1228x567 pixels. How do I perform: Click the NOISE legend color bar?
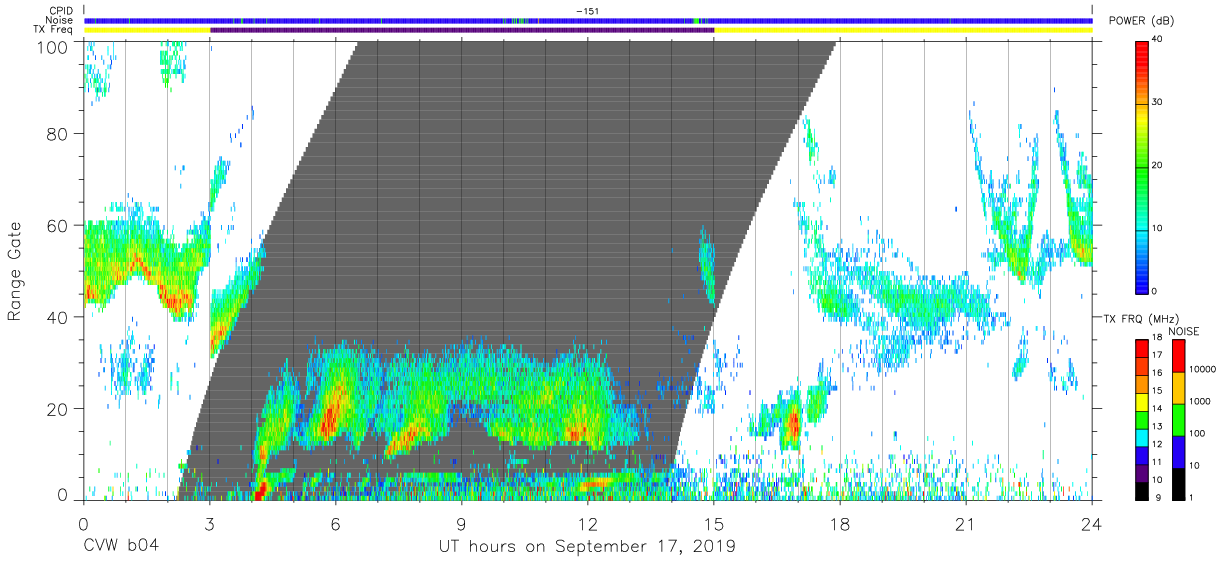pos(1177,418)
